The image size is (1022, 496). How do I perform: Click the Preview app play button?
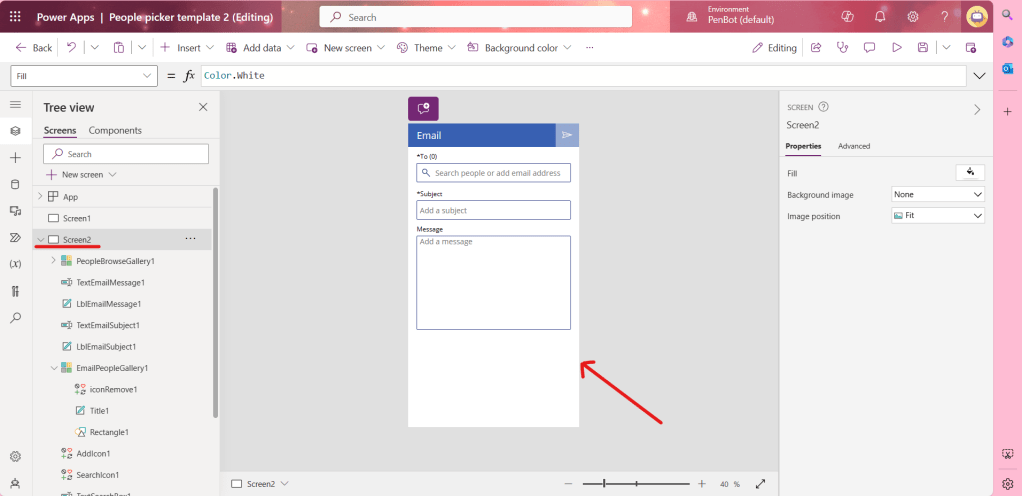click(896, 47)
